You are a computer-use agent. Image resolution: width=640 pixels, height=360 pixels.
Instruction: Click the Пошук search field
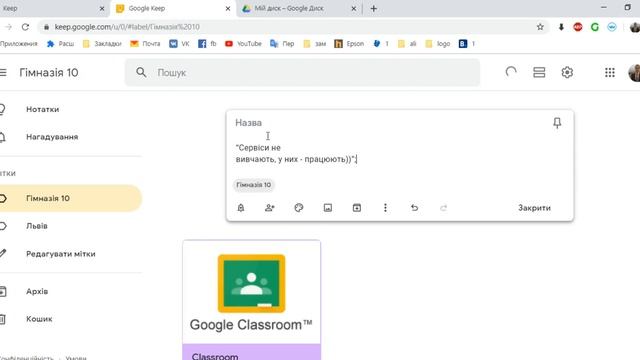(302, 73)
